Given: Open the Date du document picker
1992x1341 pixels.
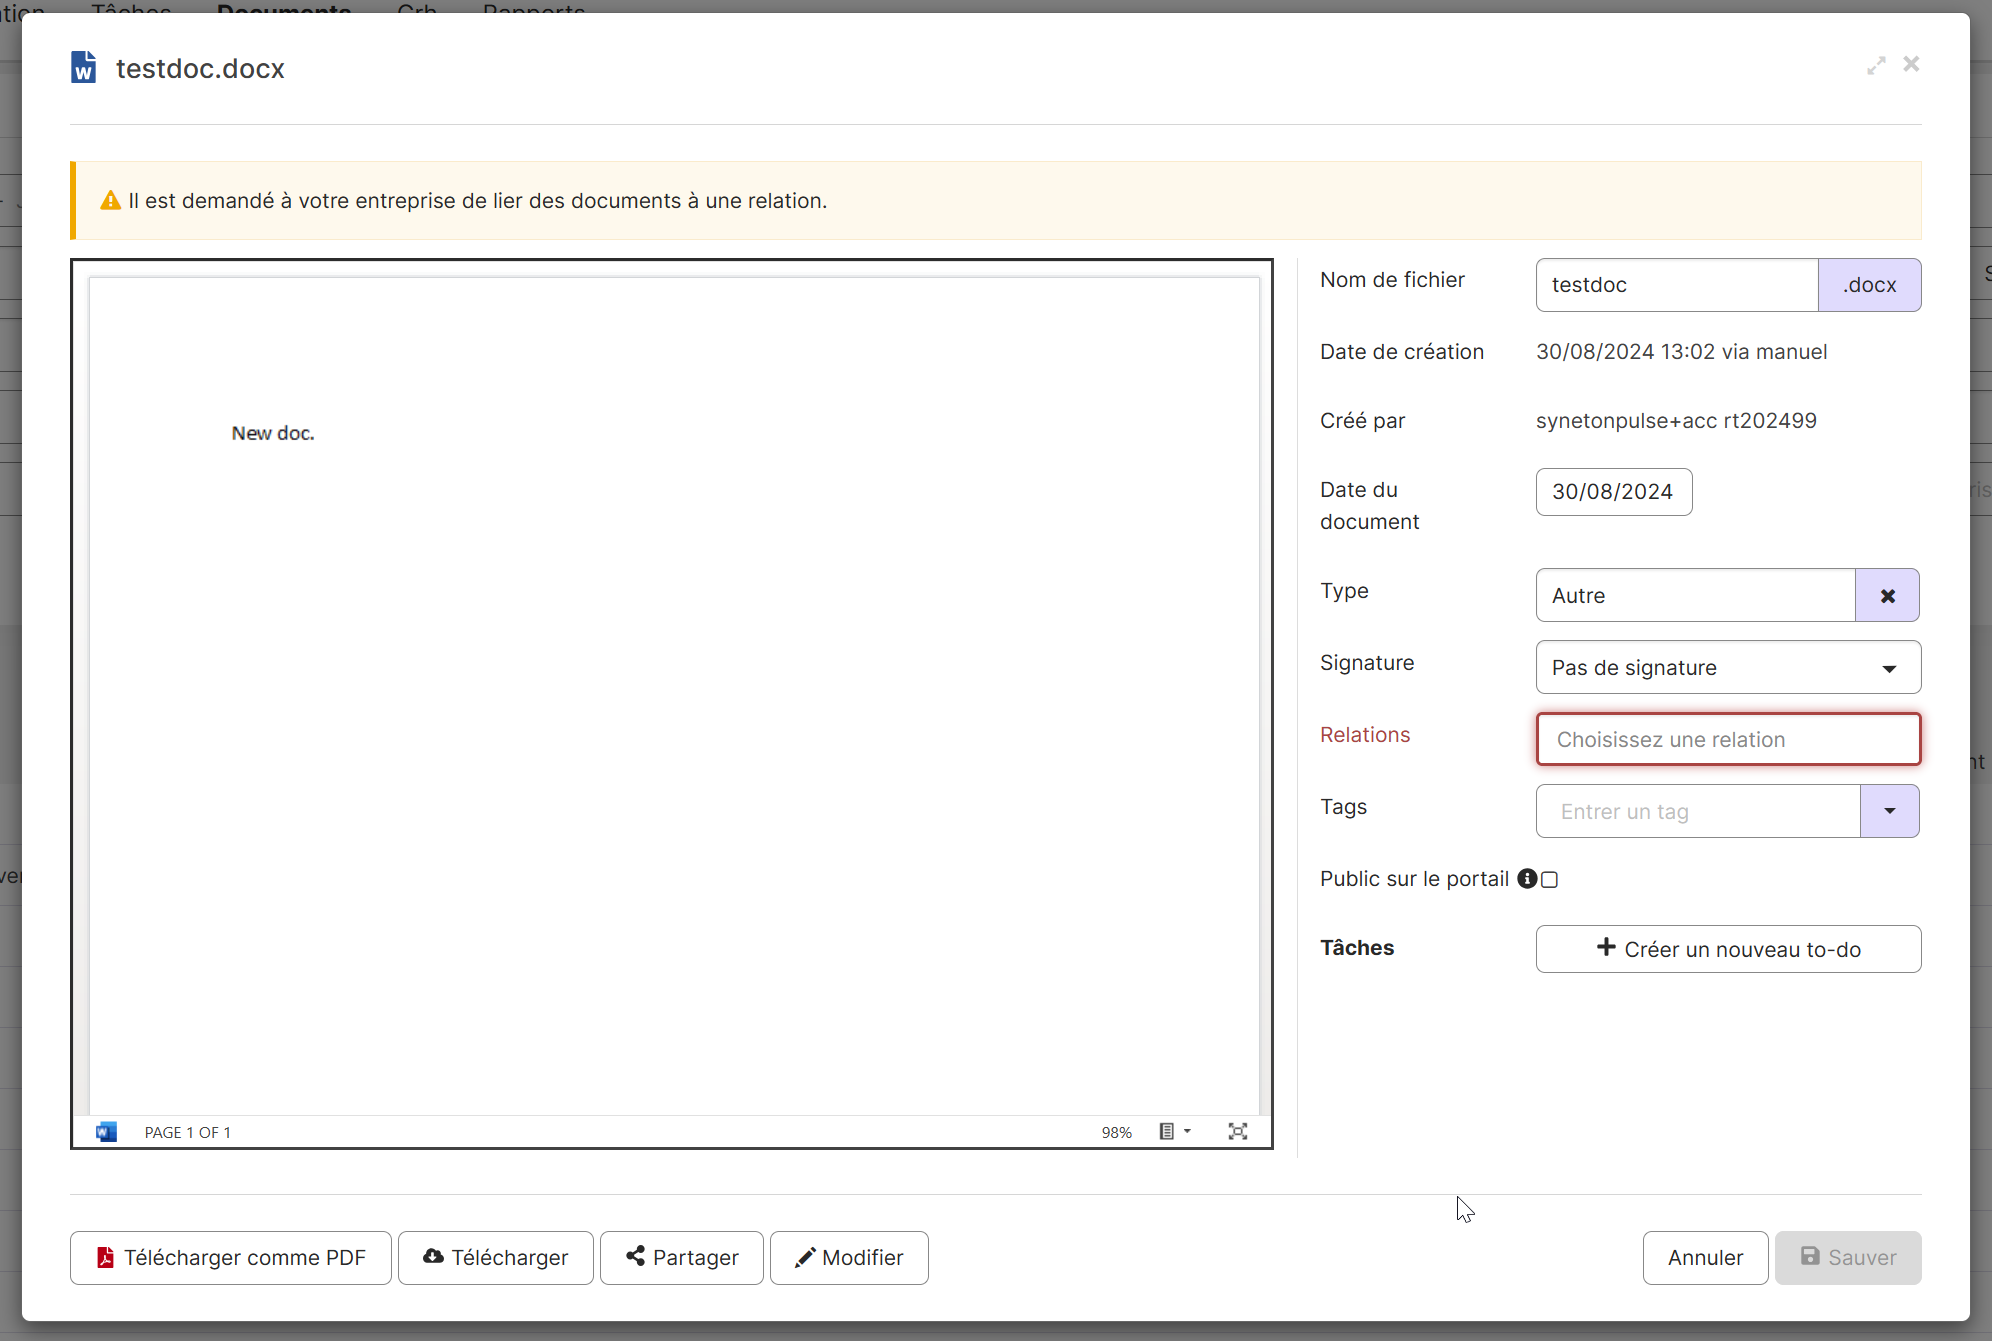Looking at the screenshot, I should click(1613, 492).
